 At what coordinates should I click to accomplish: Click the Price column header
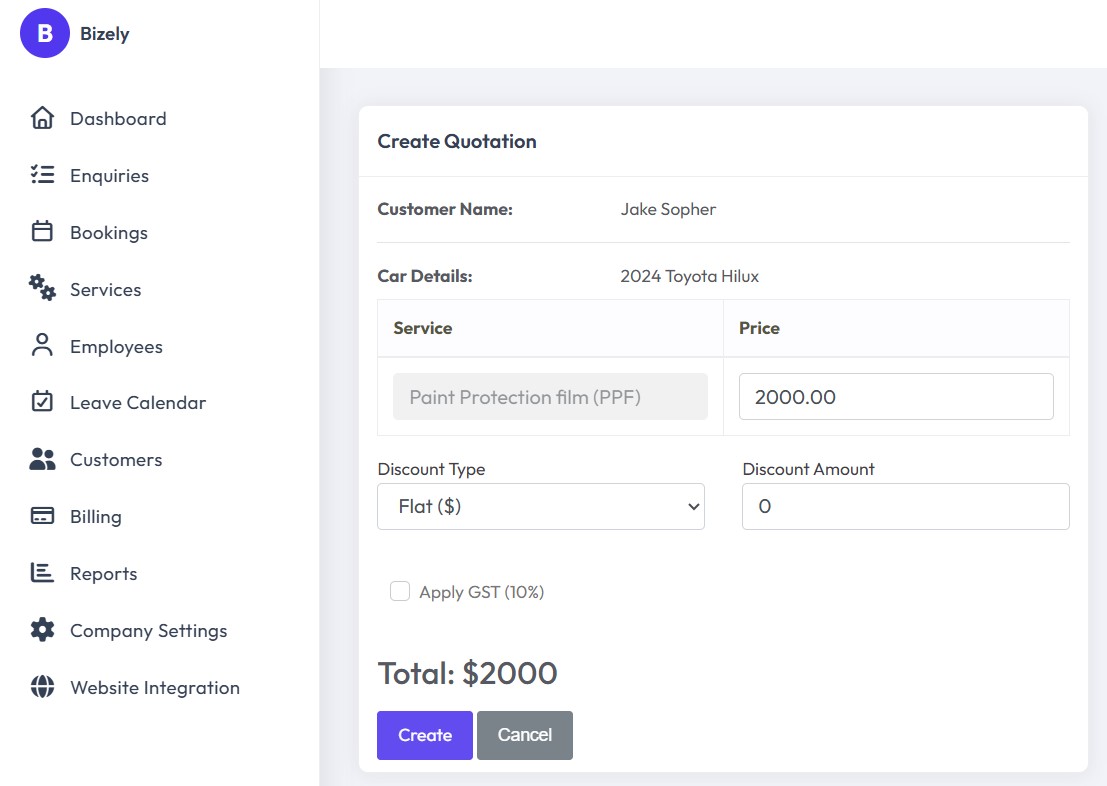pyautogui.click(x=759, y=328)
